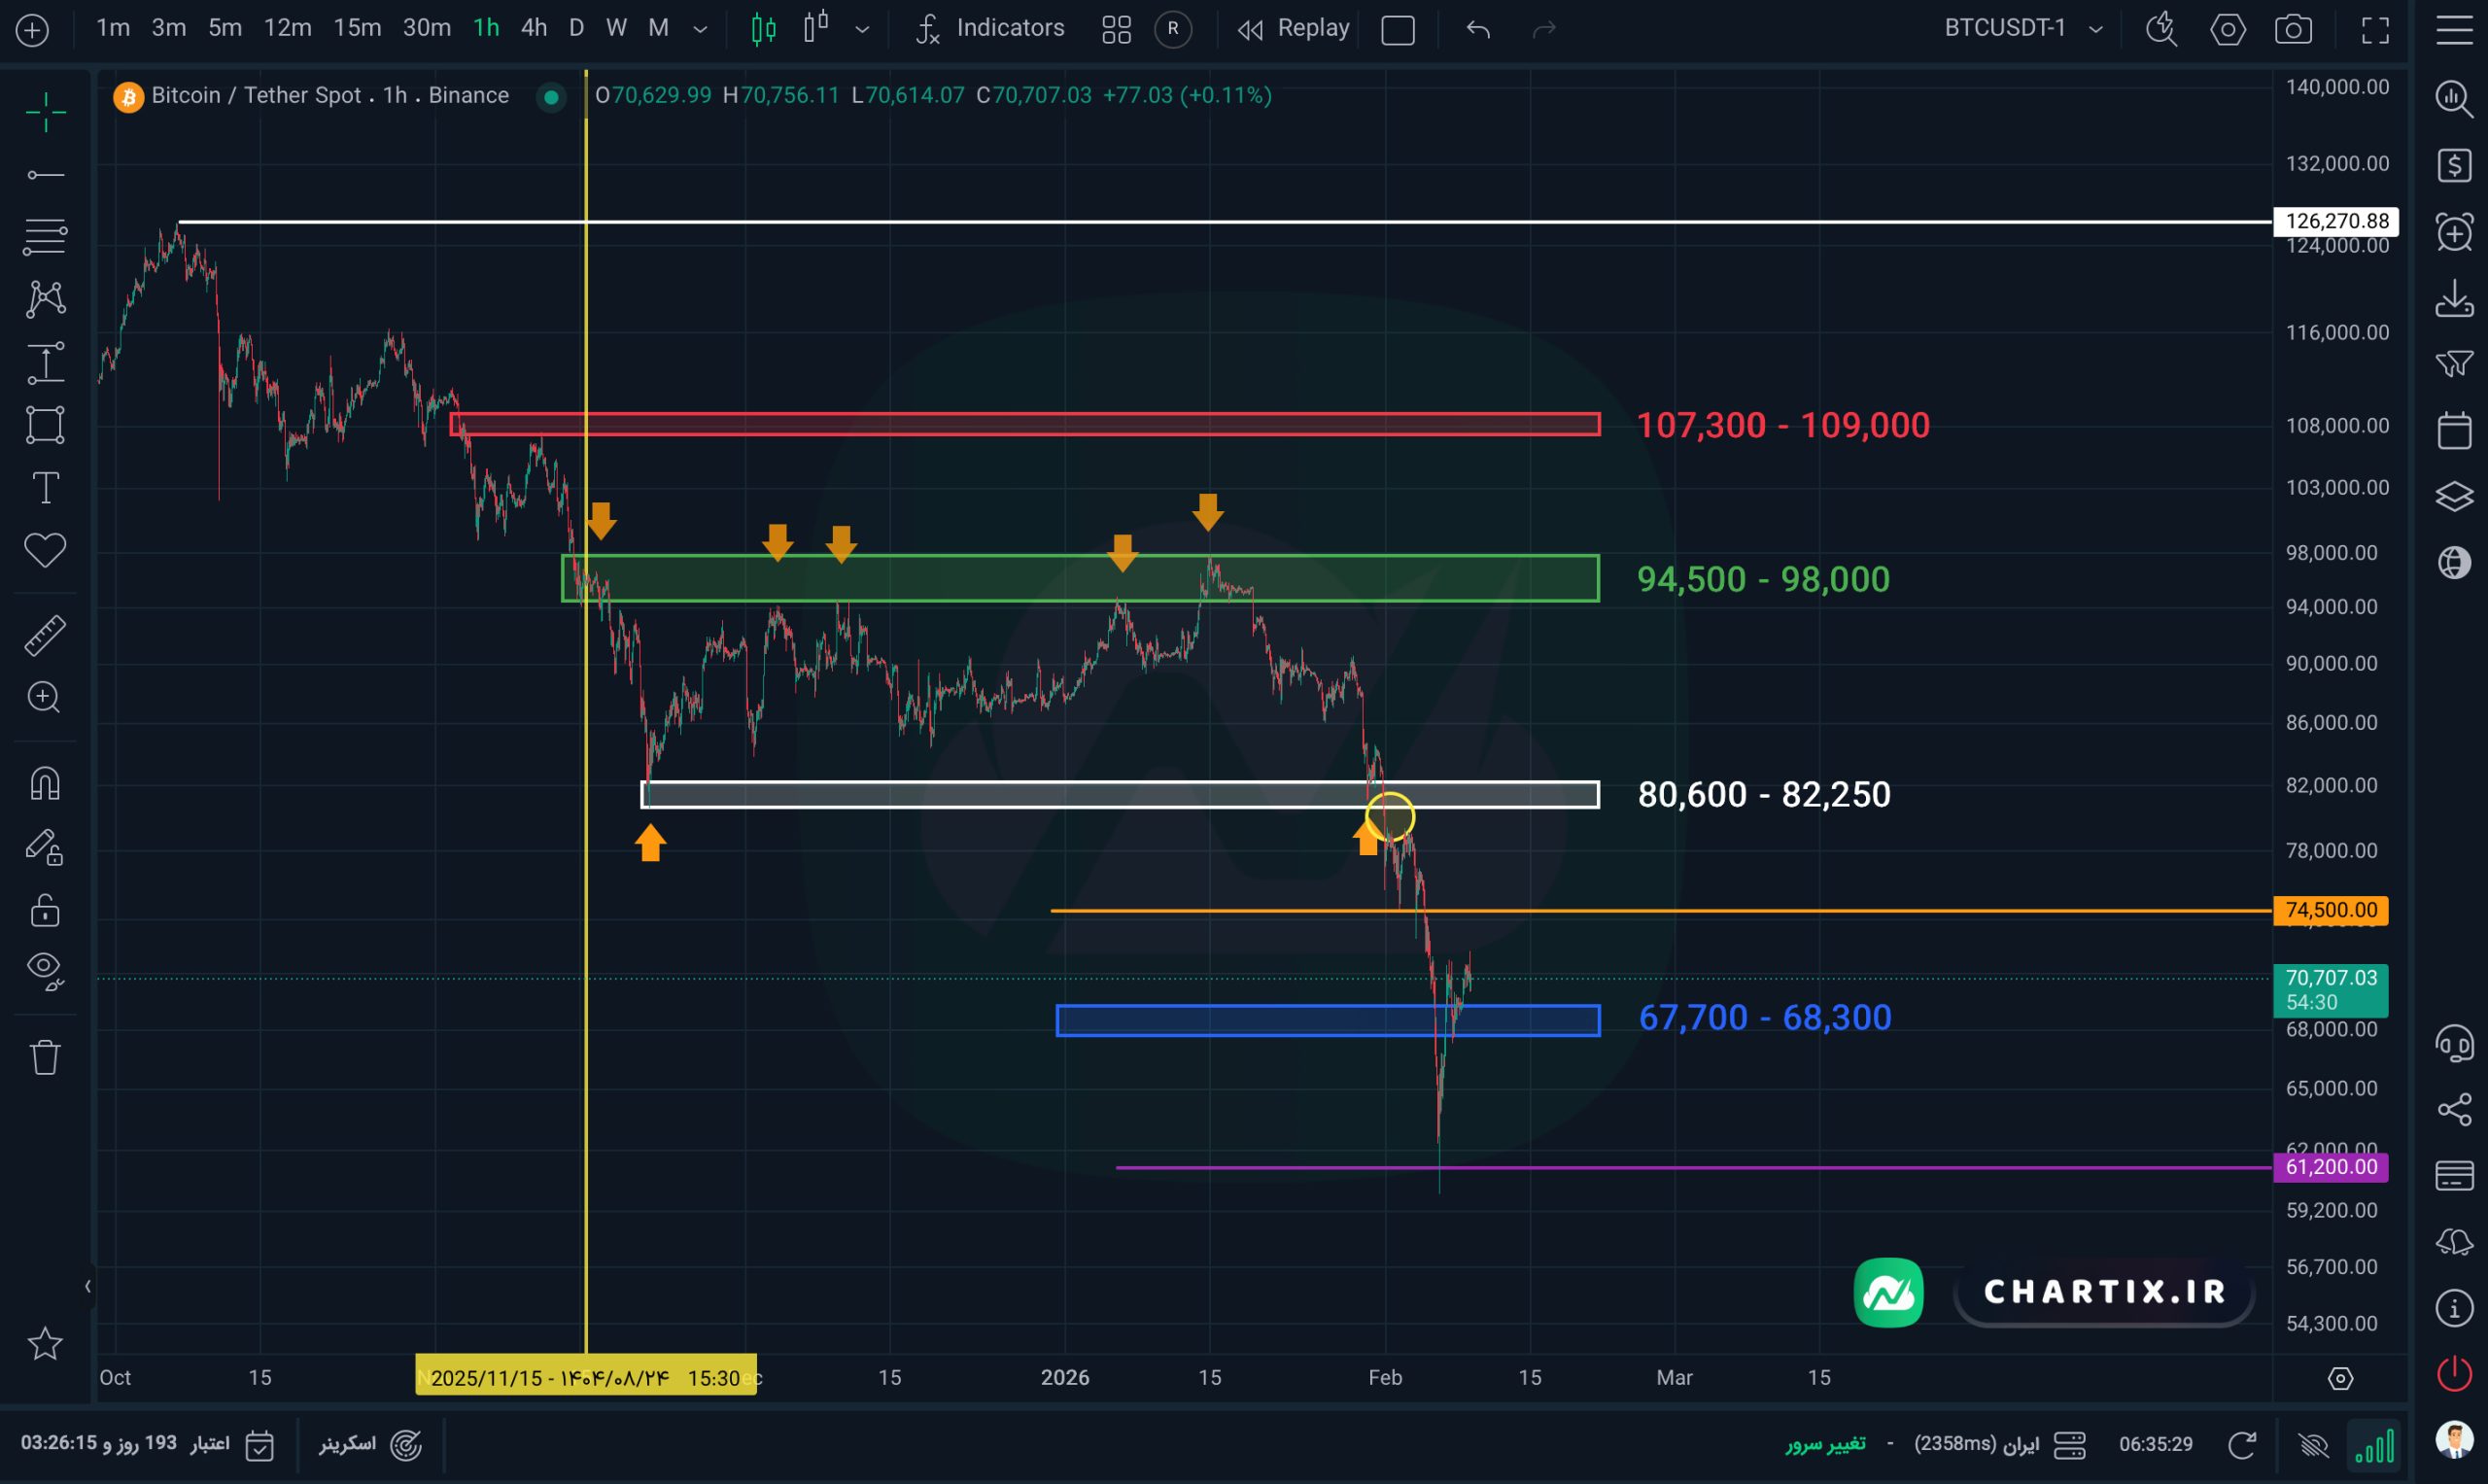Choose the Text annotation tool
Screen dimensions: 2488x1484
tap(45, 488)
